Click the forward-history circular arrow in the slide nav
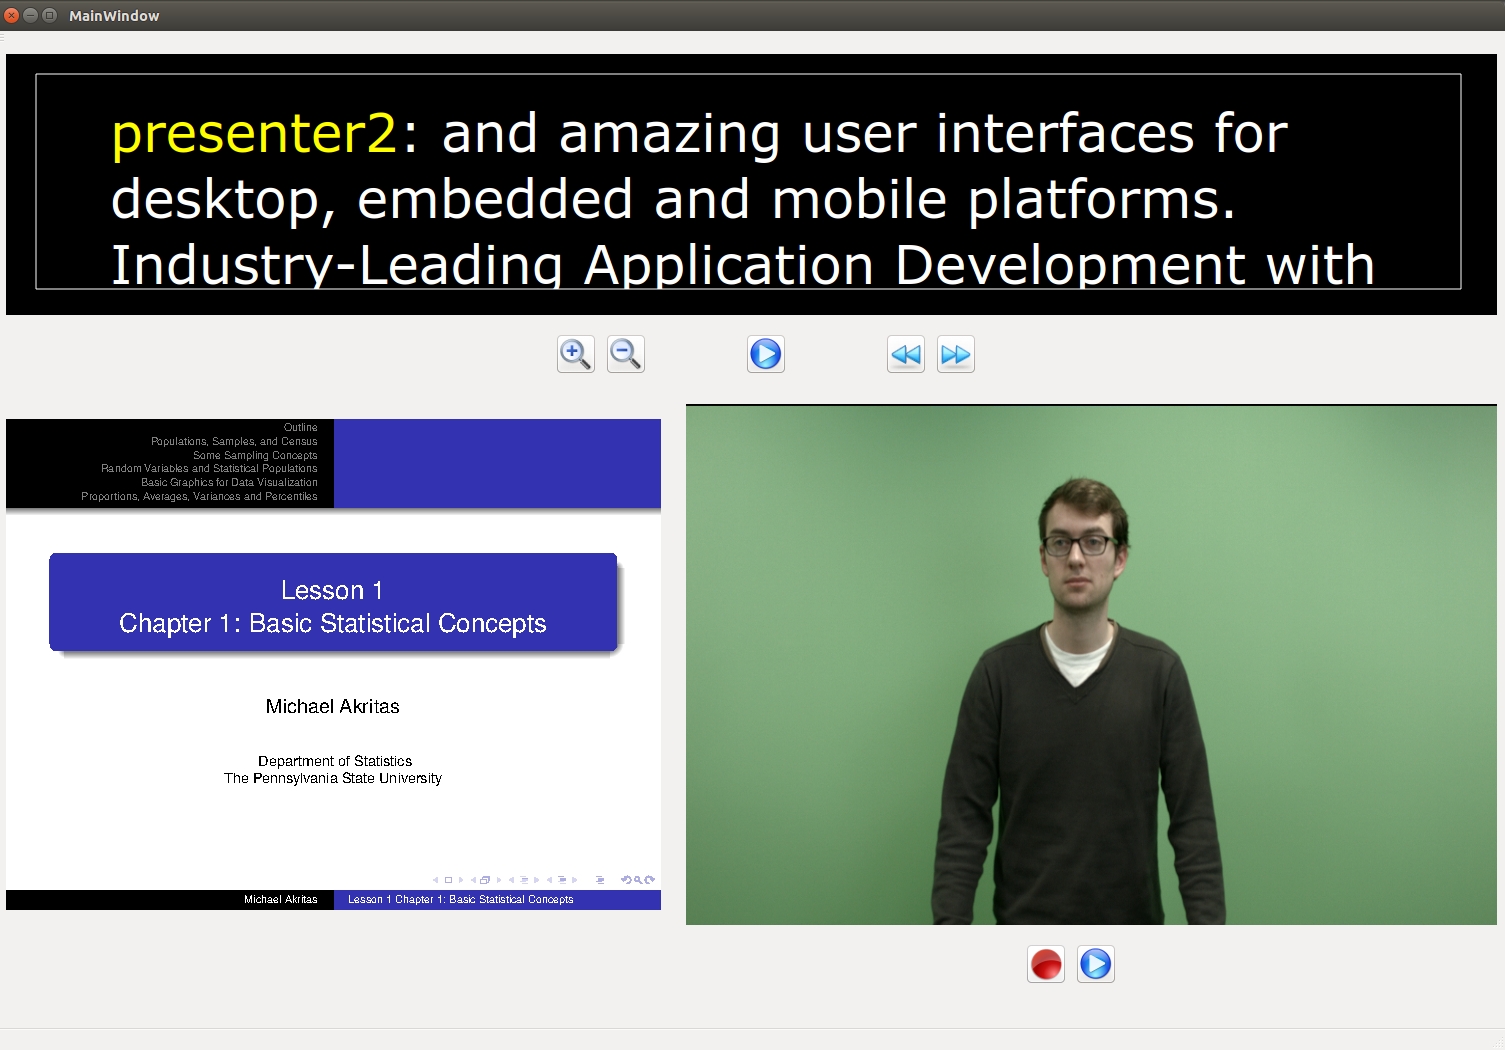The image size is (1505, 1050). pos(650,880)
